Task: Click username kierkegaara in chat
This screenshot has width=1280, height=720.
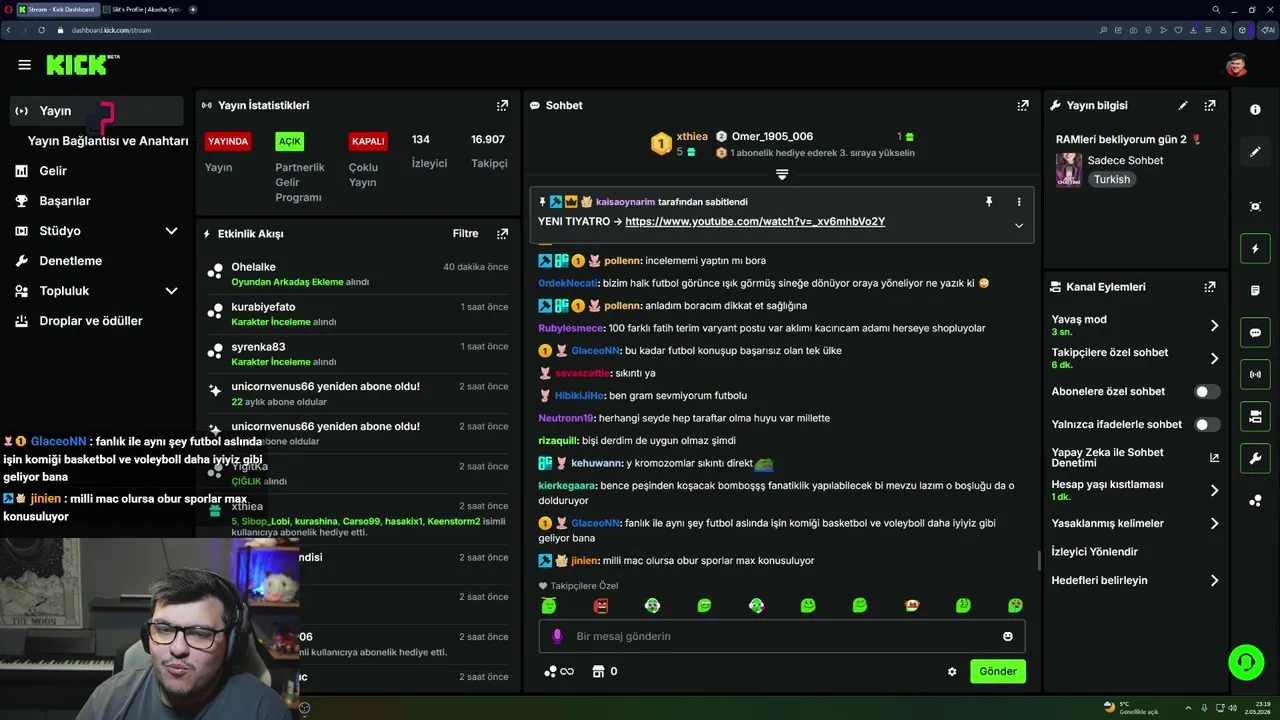Action: [567, 486]
